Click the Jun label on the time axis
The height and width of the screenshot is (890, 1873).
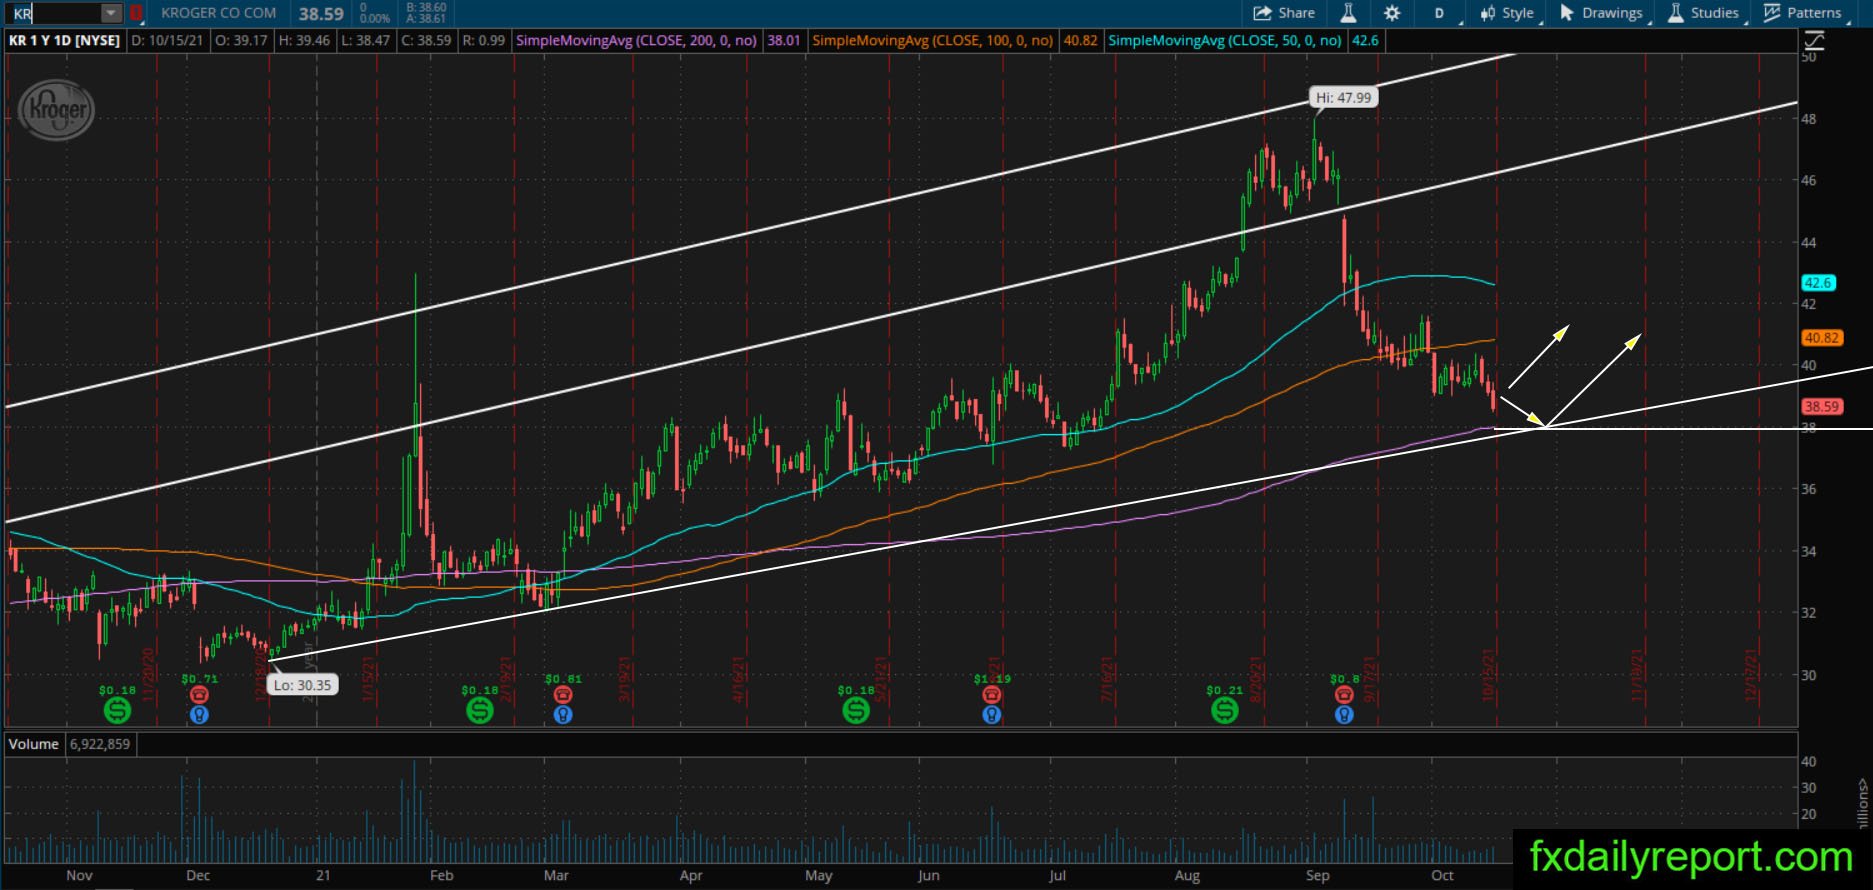[929, 875]
